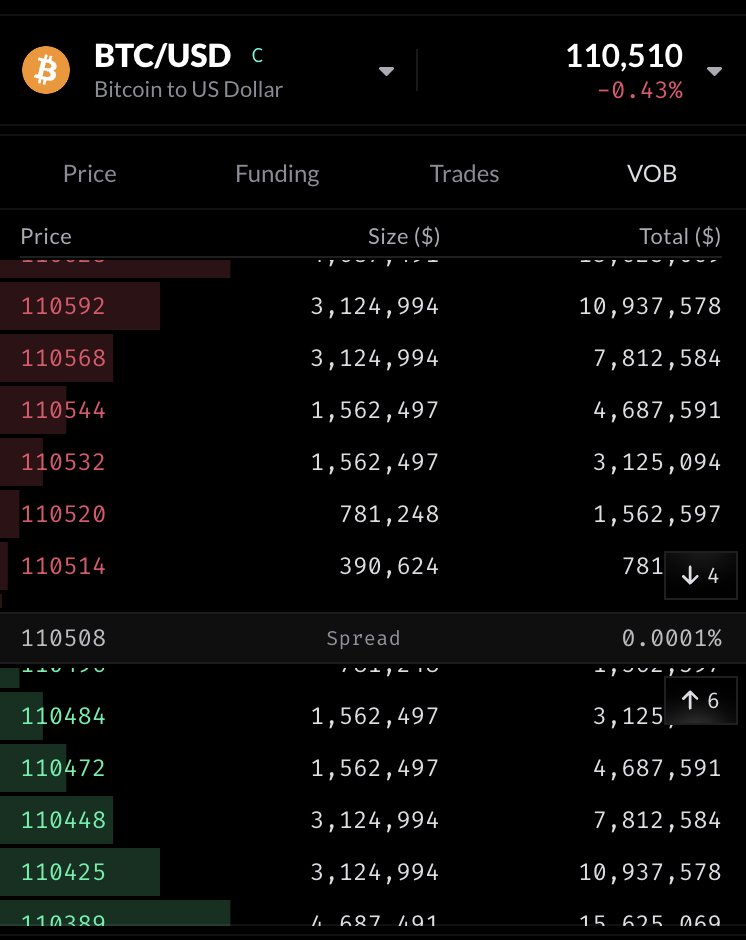This screenshot has width=746, height=940.
Task: Click total 7,812,584 in the 110568 row
Action: click(x=657, y=358)
